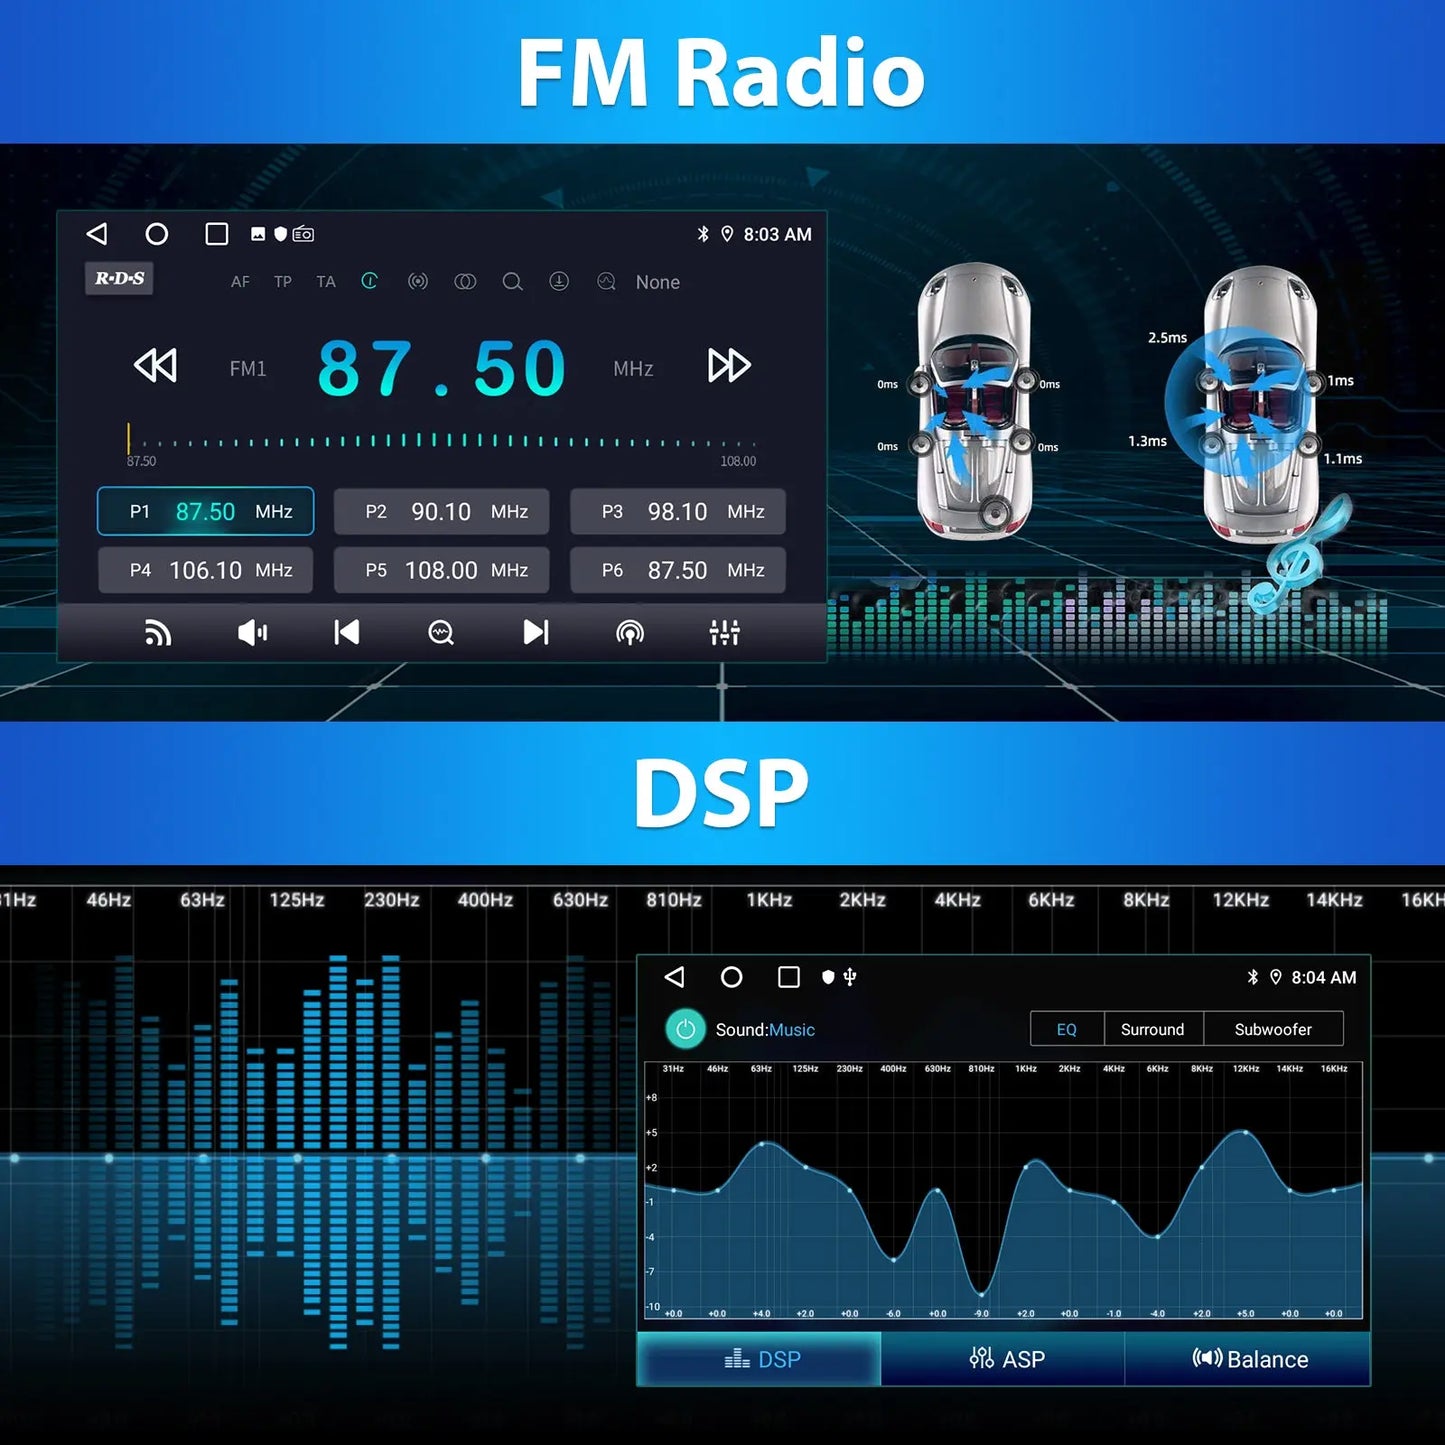Switch to the ASP tab
This screenshot has width=1445, height=1445.
1006,1359
